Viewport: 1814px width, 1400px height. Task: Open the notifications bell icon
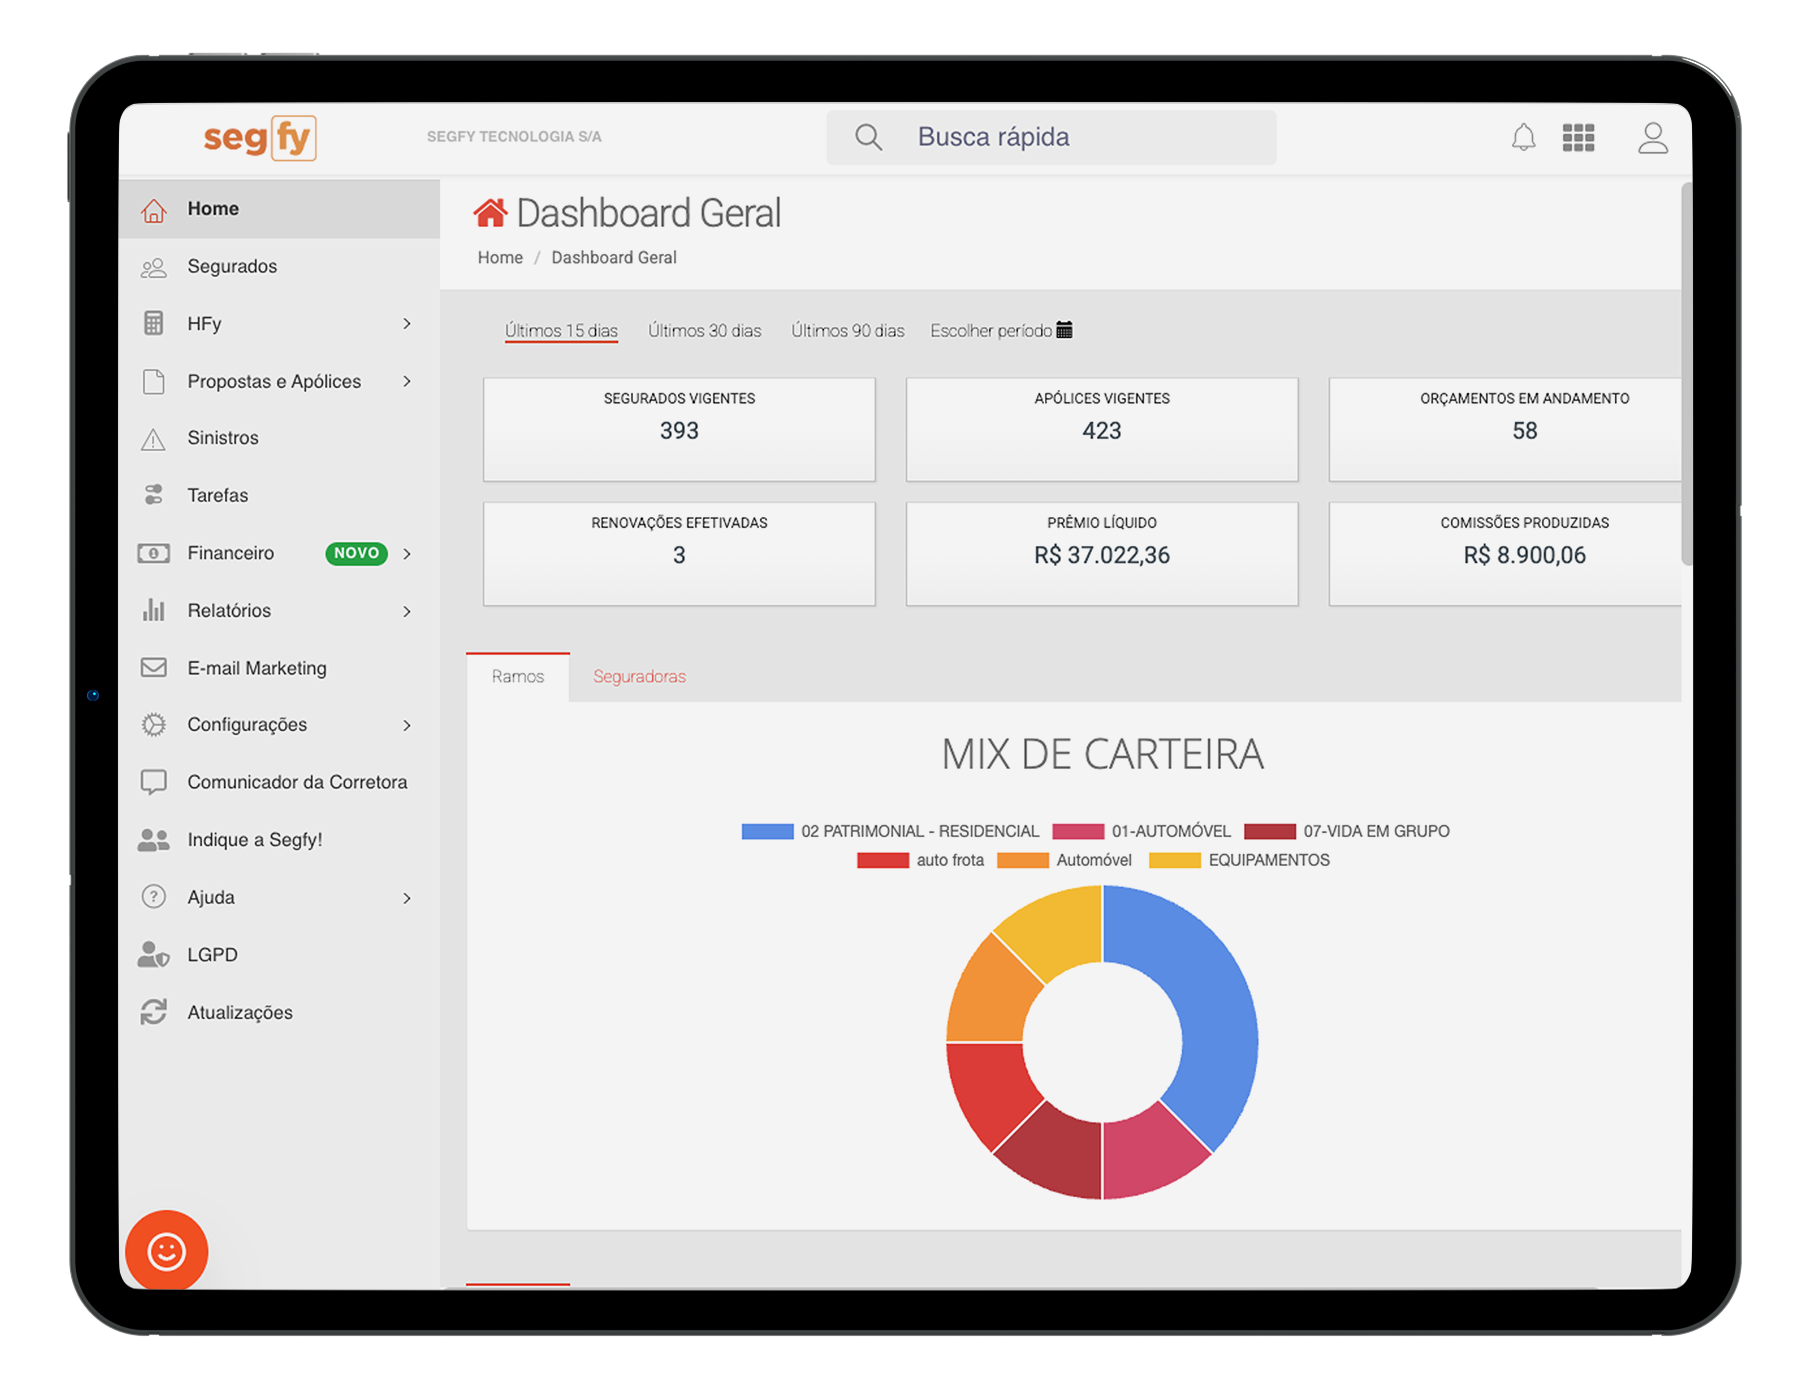1522,138
